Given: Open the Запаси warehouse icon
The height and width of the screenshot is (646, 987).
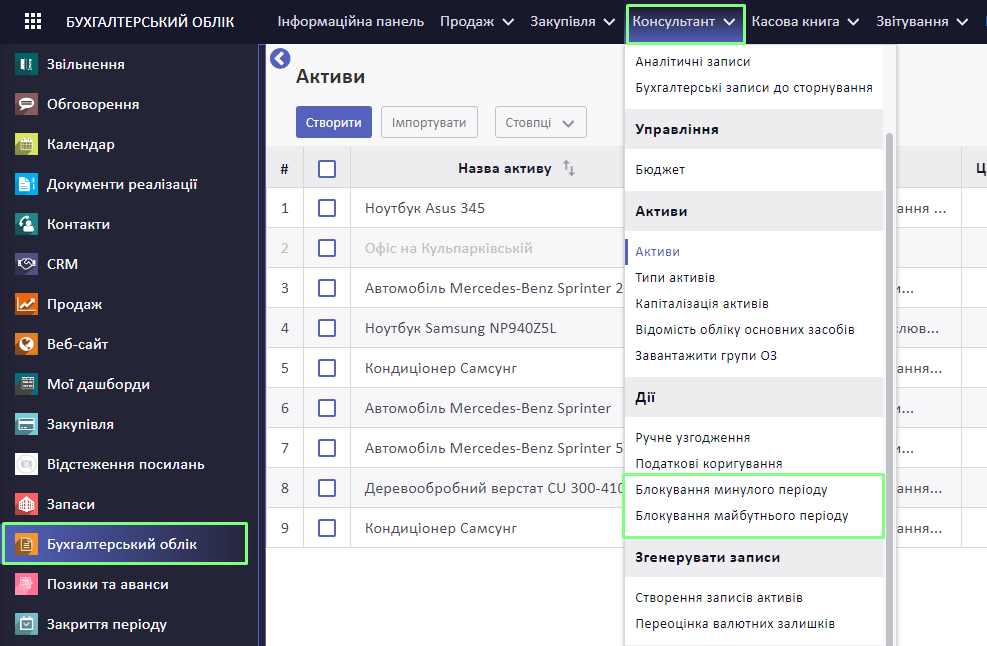Looking at the screenshot, I should [26, 504].
